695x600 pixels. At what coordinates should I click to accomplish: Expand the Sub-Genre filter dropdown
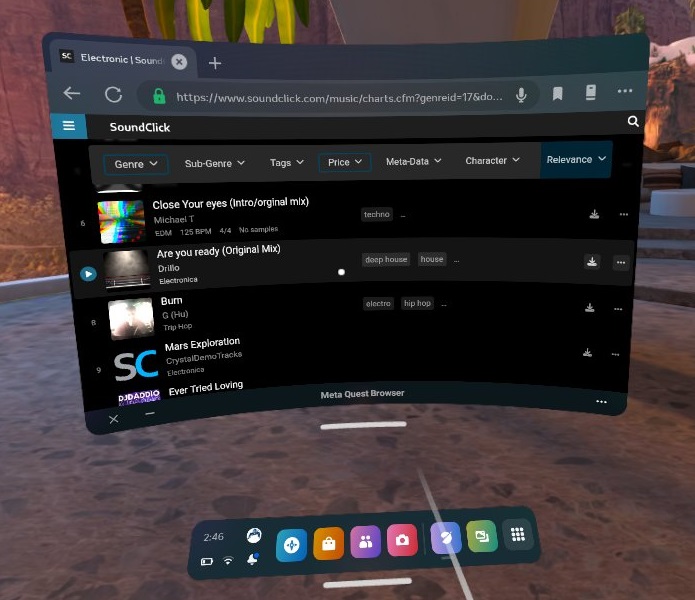click(215, 164)
